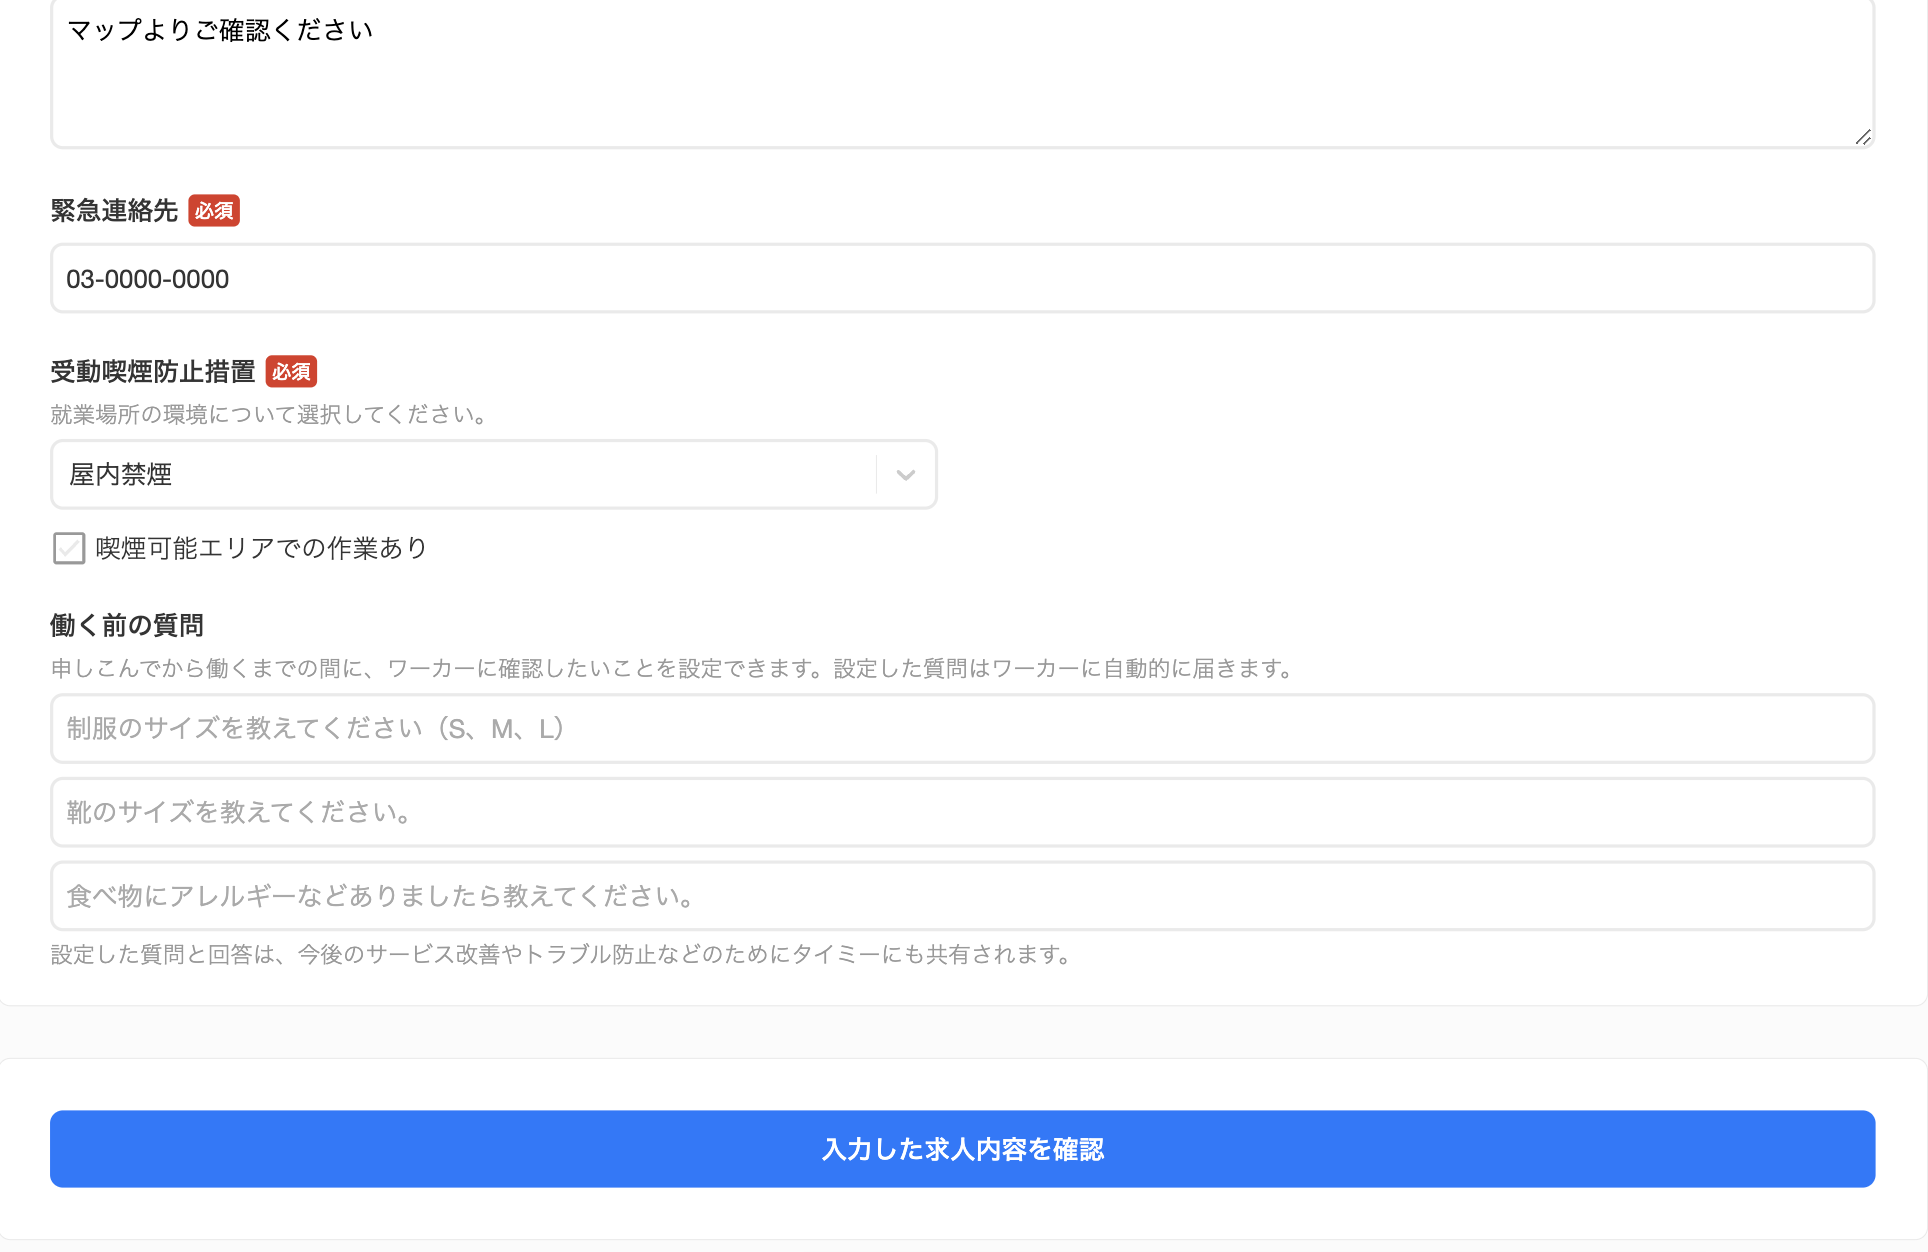Click the textarea resize handle
The image size is (1928, 1252).
[x=1863, y=138]
